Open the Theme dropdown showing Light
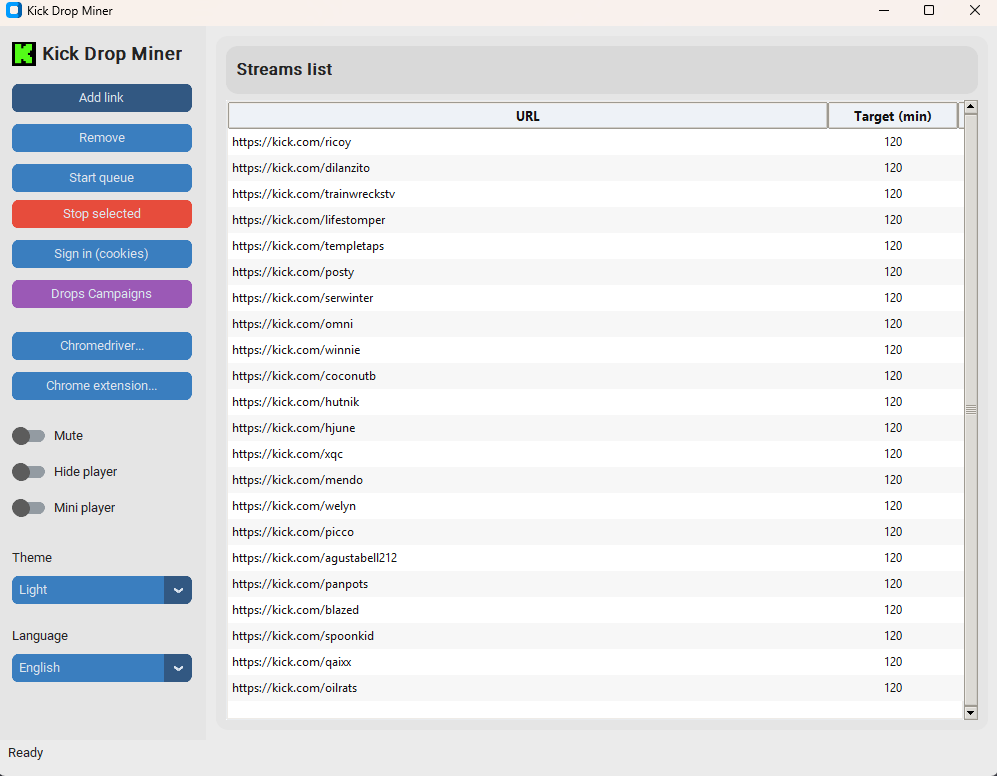The height and width of the screenshot is (776, 997). (102, 590)
